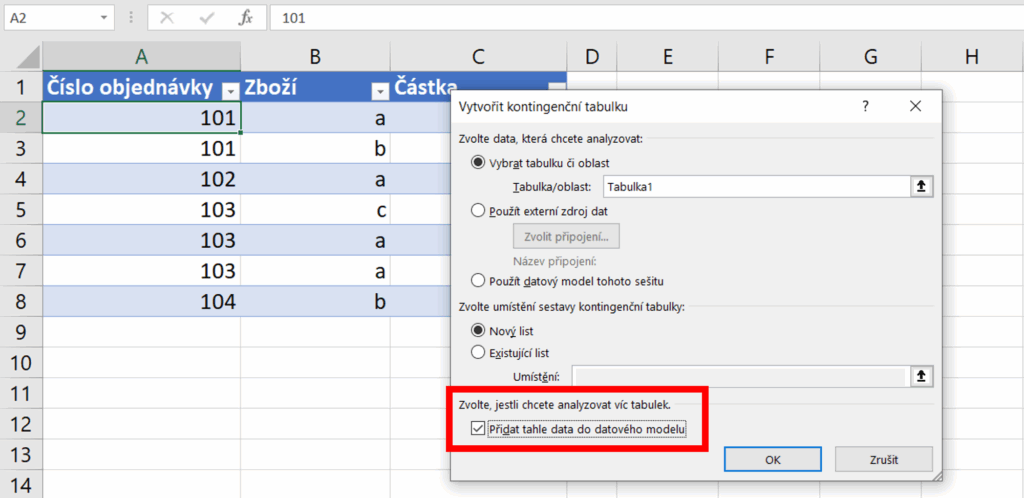1024x498 pixels.
Task: Select column E header
Action: tap(666, 58)
